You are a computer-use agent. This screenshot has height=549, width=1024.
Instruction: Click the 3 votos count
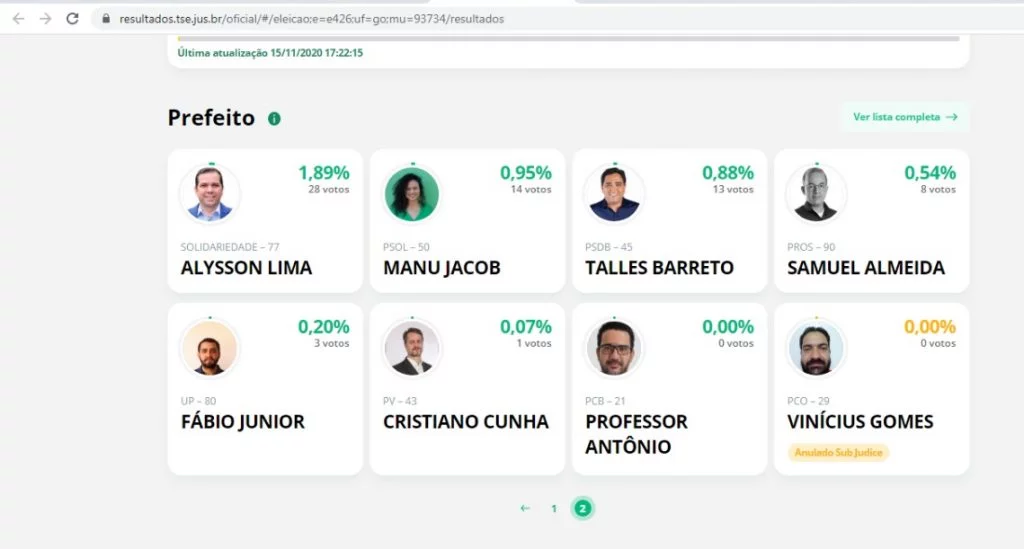(x=332, y=343)
